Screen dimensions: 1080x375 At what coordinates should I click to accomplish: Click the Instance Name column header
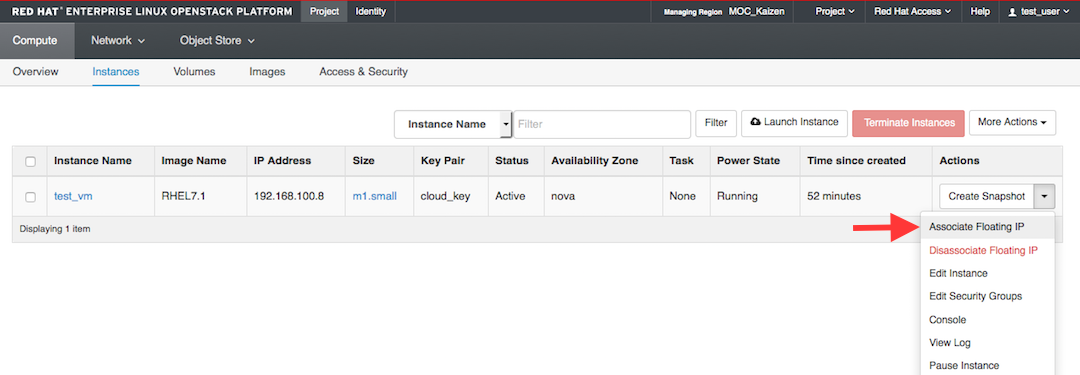point(93,161)
